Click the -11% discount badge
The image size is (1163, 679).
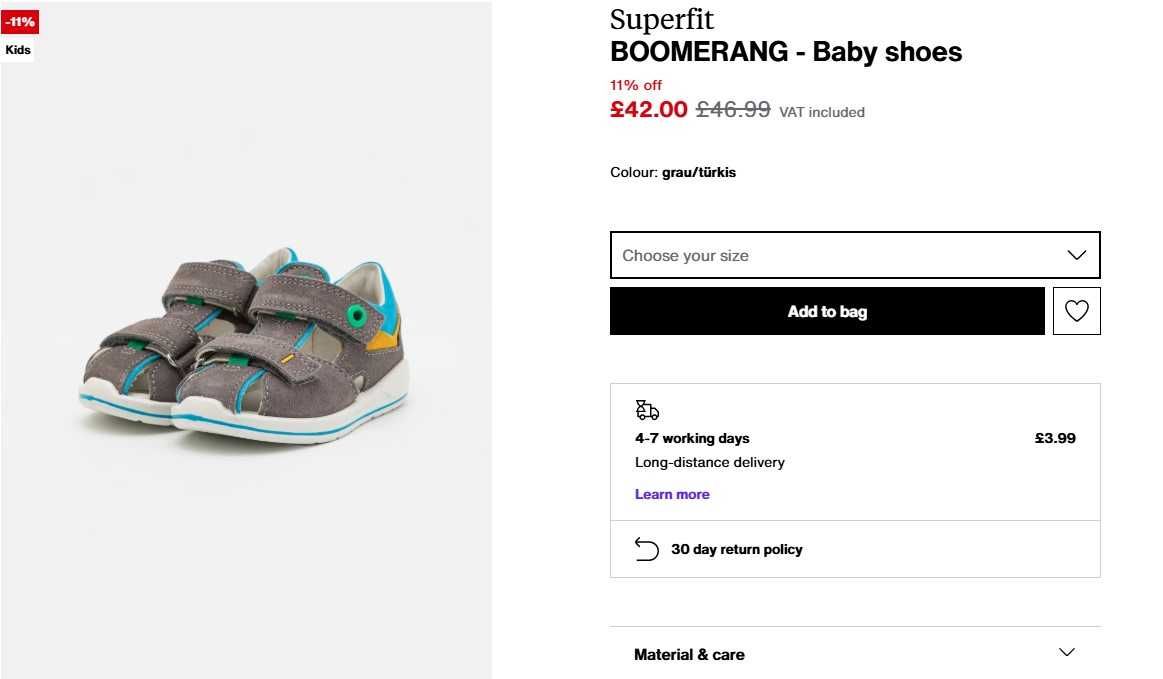tap(20, 22)
